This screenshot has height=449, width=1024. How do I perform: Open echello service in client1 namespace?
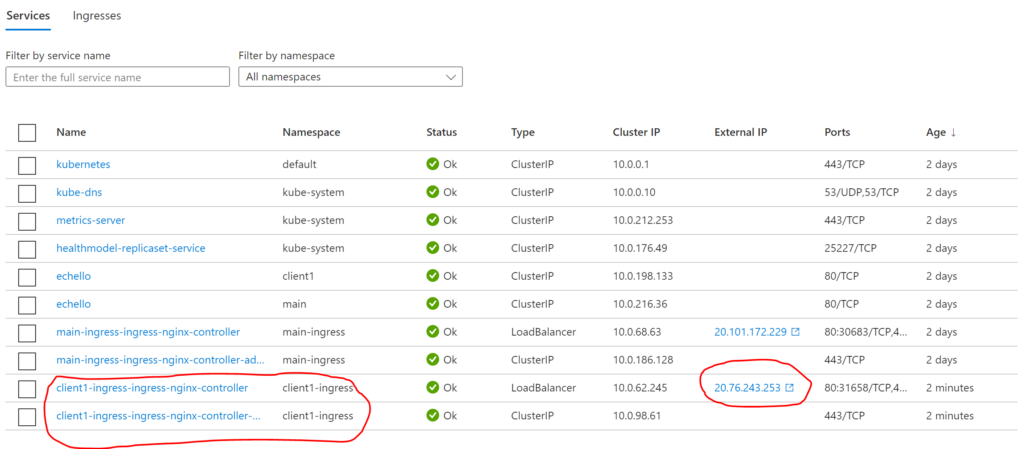73,276
